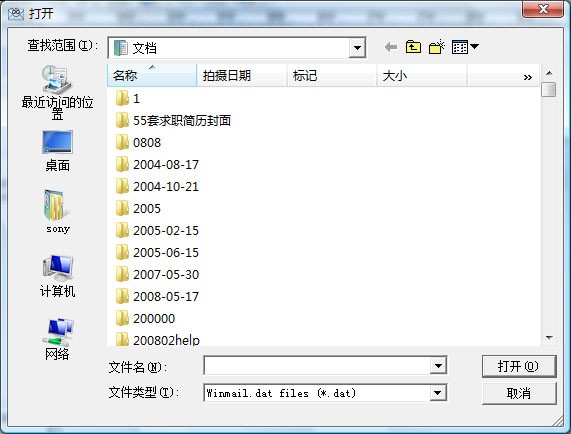571x434 pixels.
Task: Expand the 文件名 dropdown arrow
Action: click(438, 366)
